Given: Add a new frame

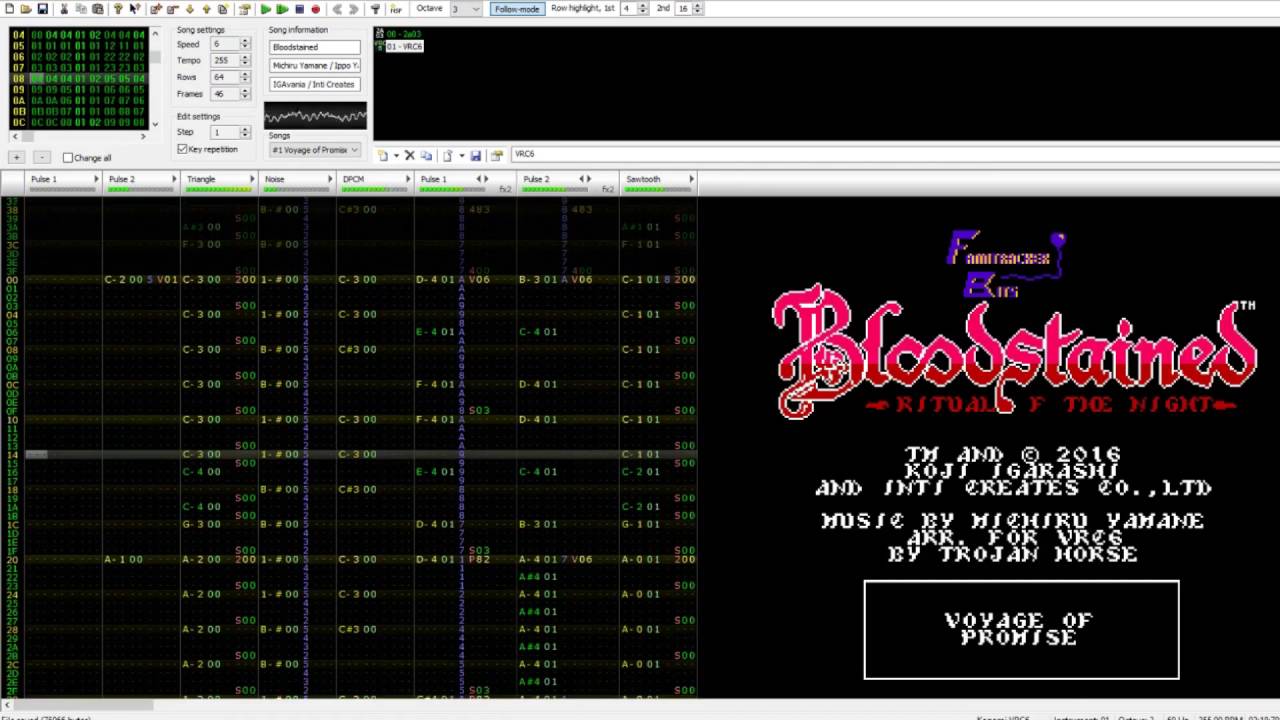Looking at the screenshot, I should click(156, 9).
